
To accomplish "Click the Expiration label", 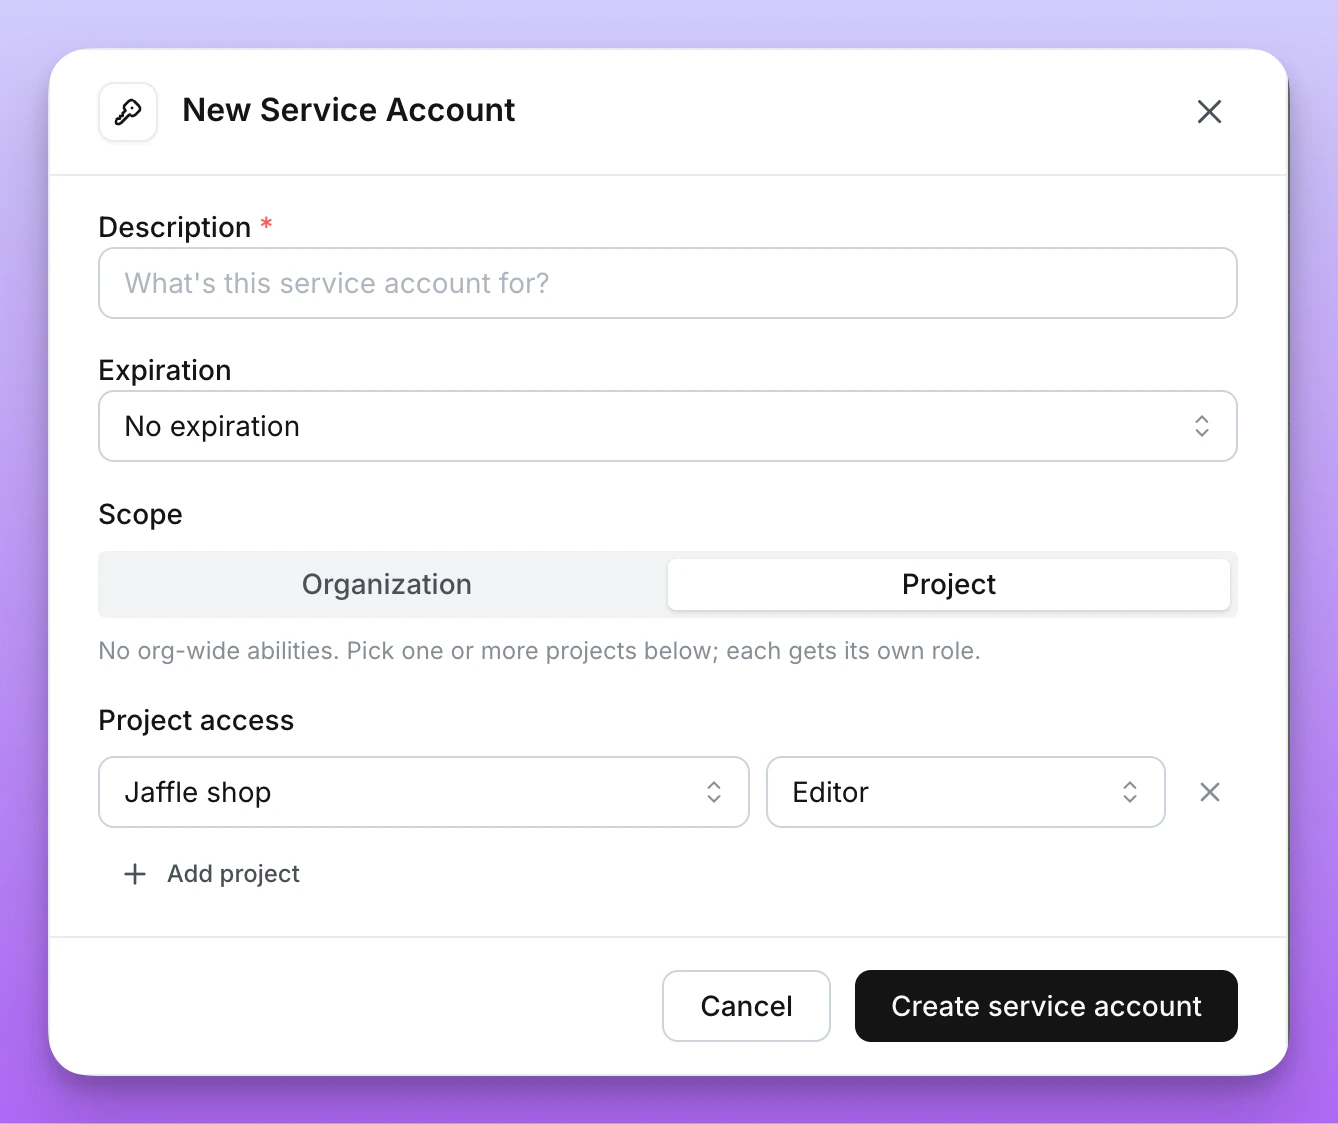I will pos(165,370).
